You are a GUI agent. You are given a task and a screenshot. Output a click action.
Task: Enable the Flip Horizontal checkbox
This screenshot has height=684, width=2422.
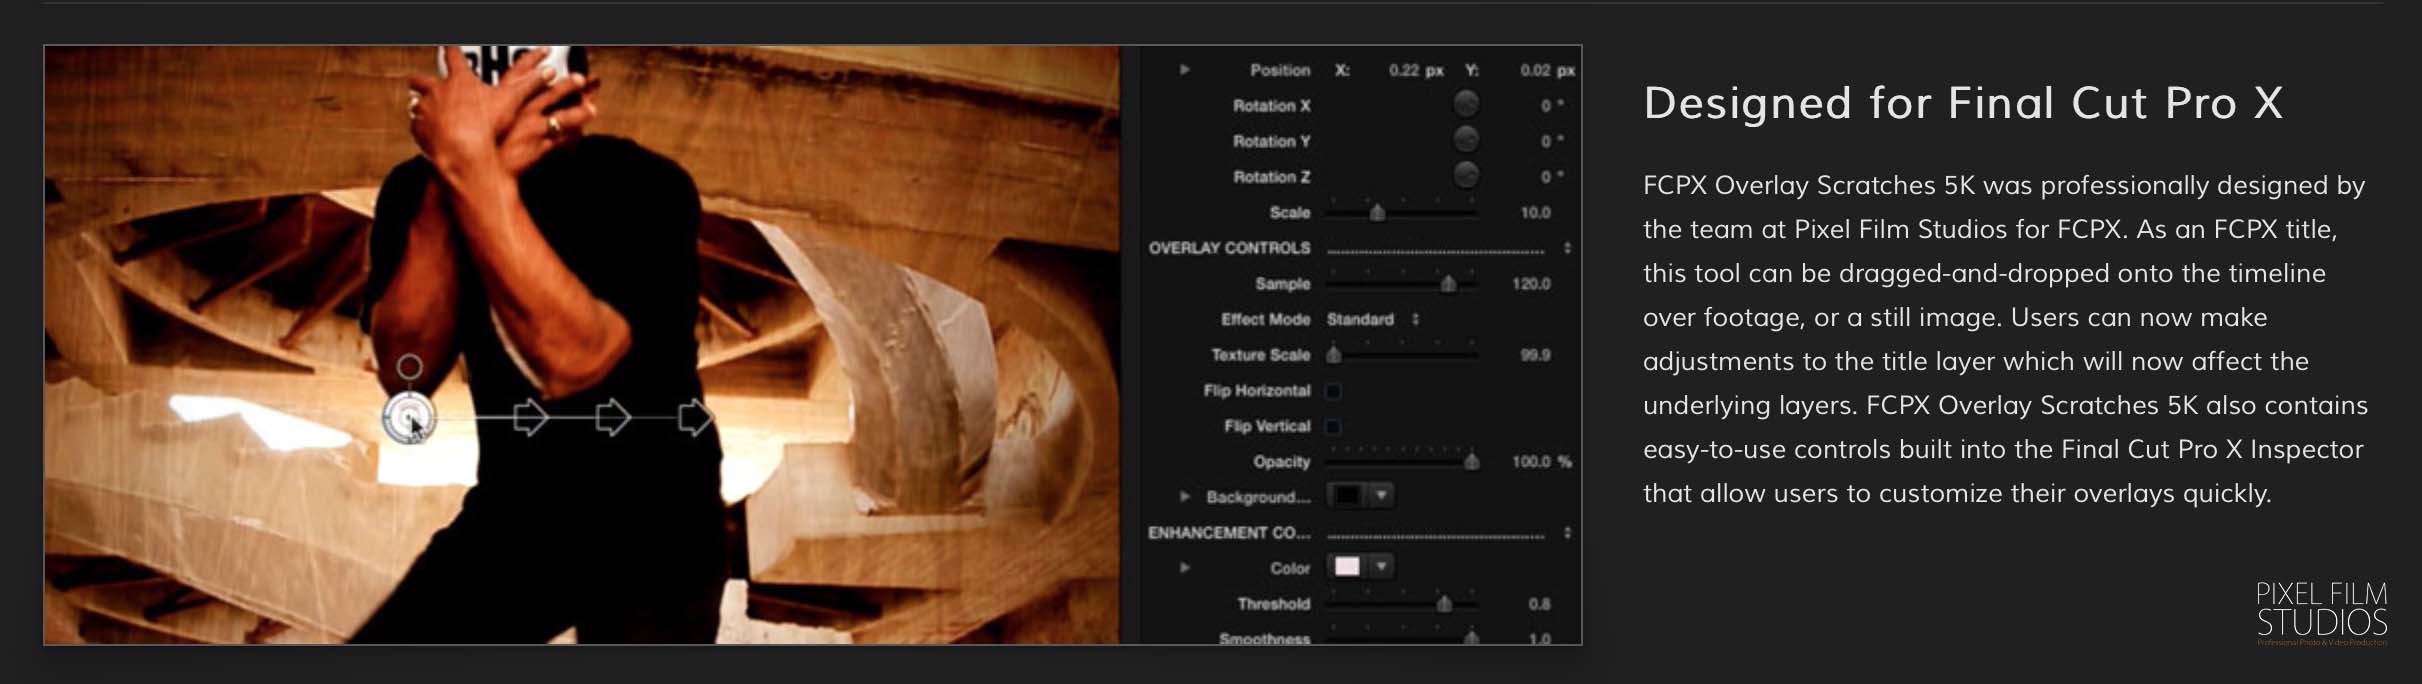[1333, 391]
